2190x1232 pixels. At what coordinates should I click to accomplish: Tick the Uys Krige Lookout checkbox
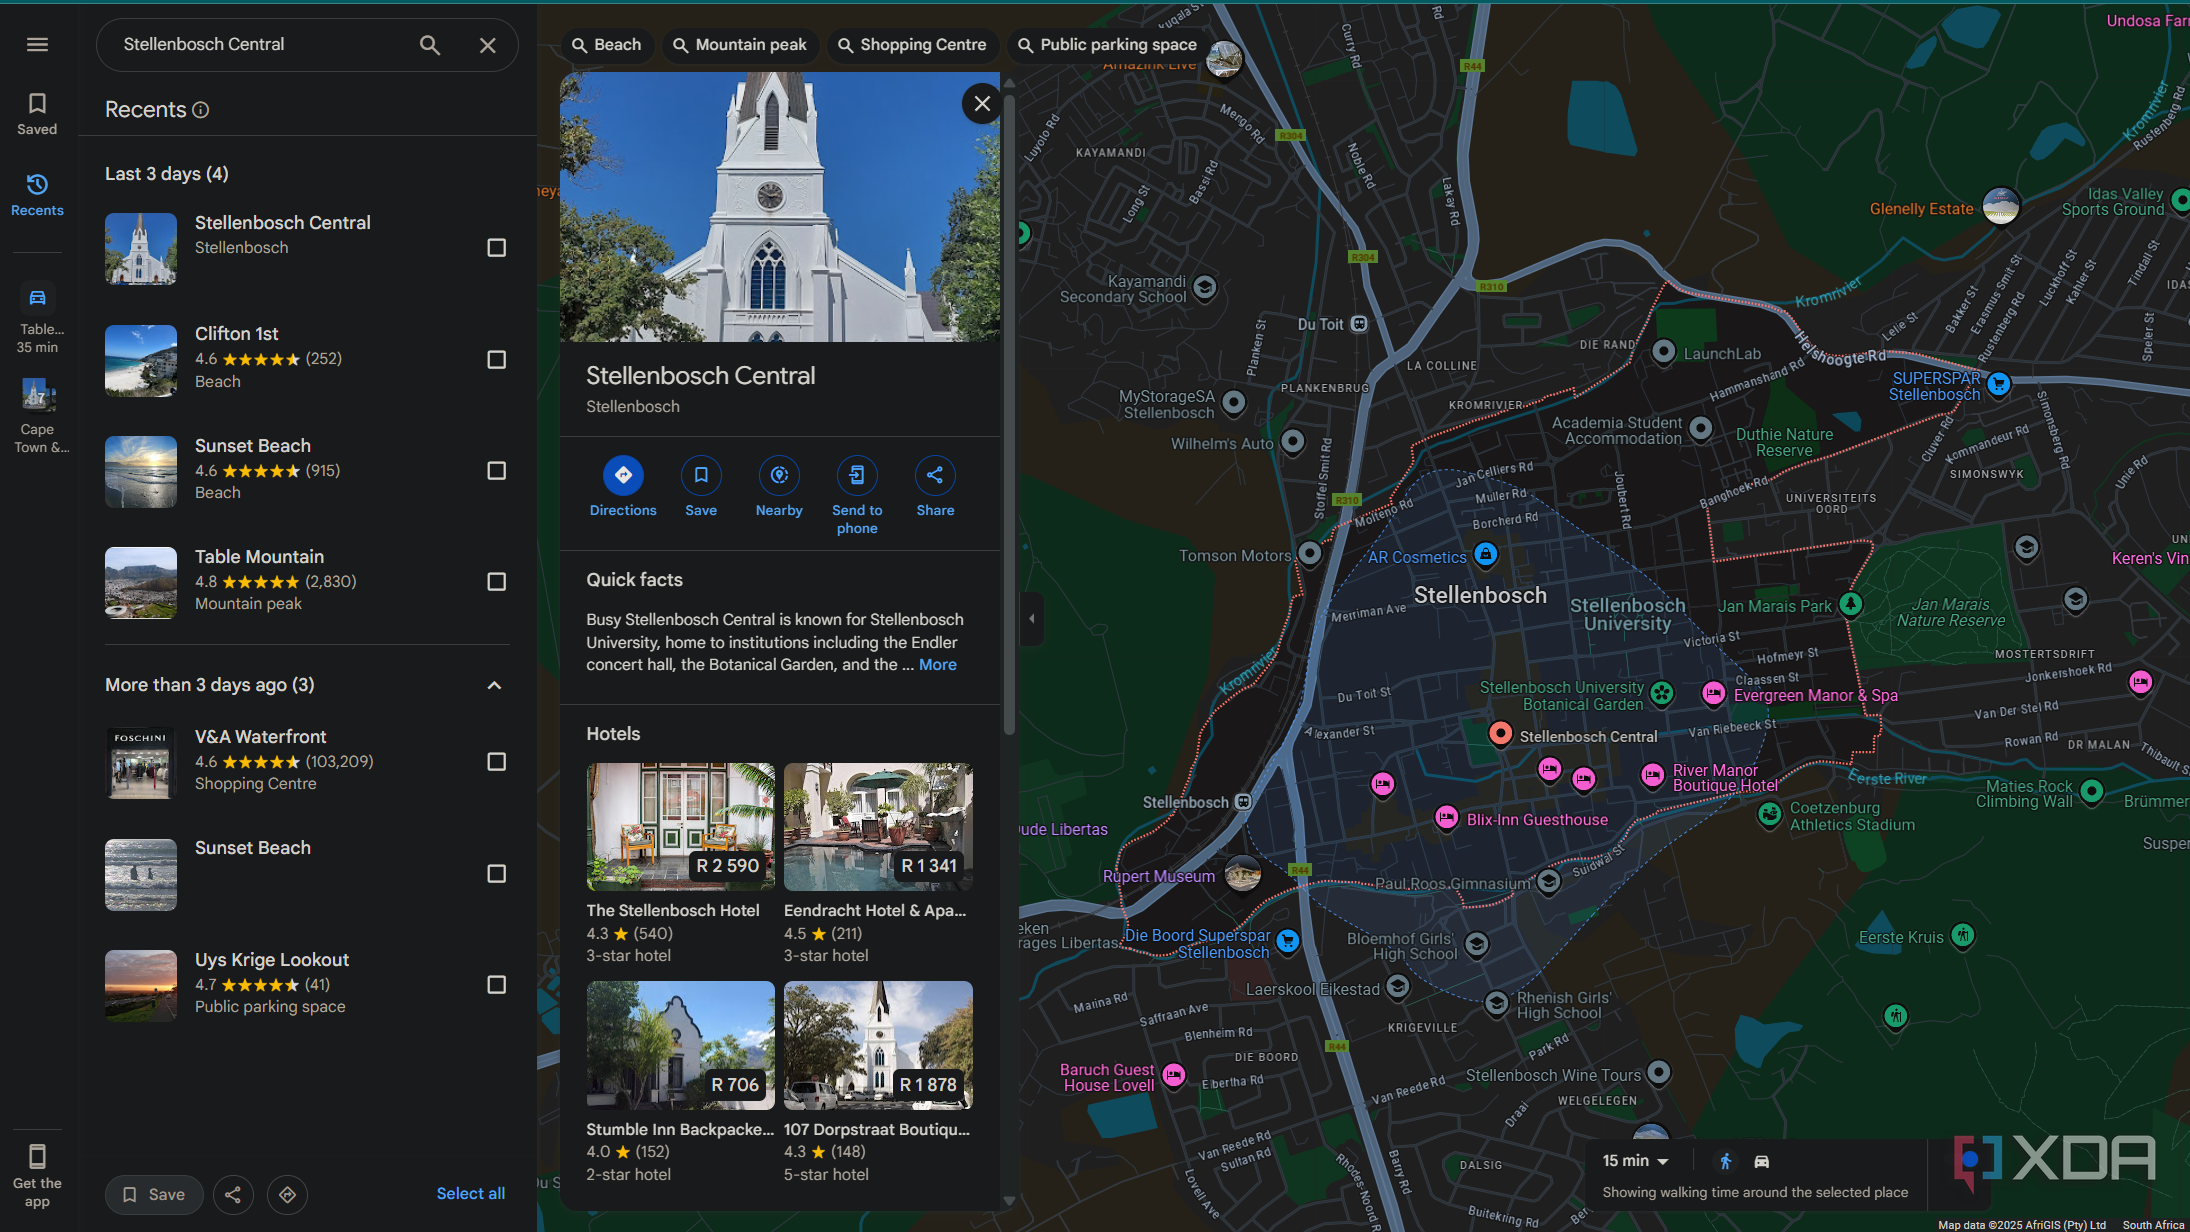point(496,985)
